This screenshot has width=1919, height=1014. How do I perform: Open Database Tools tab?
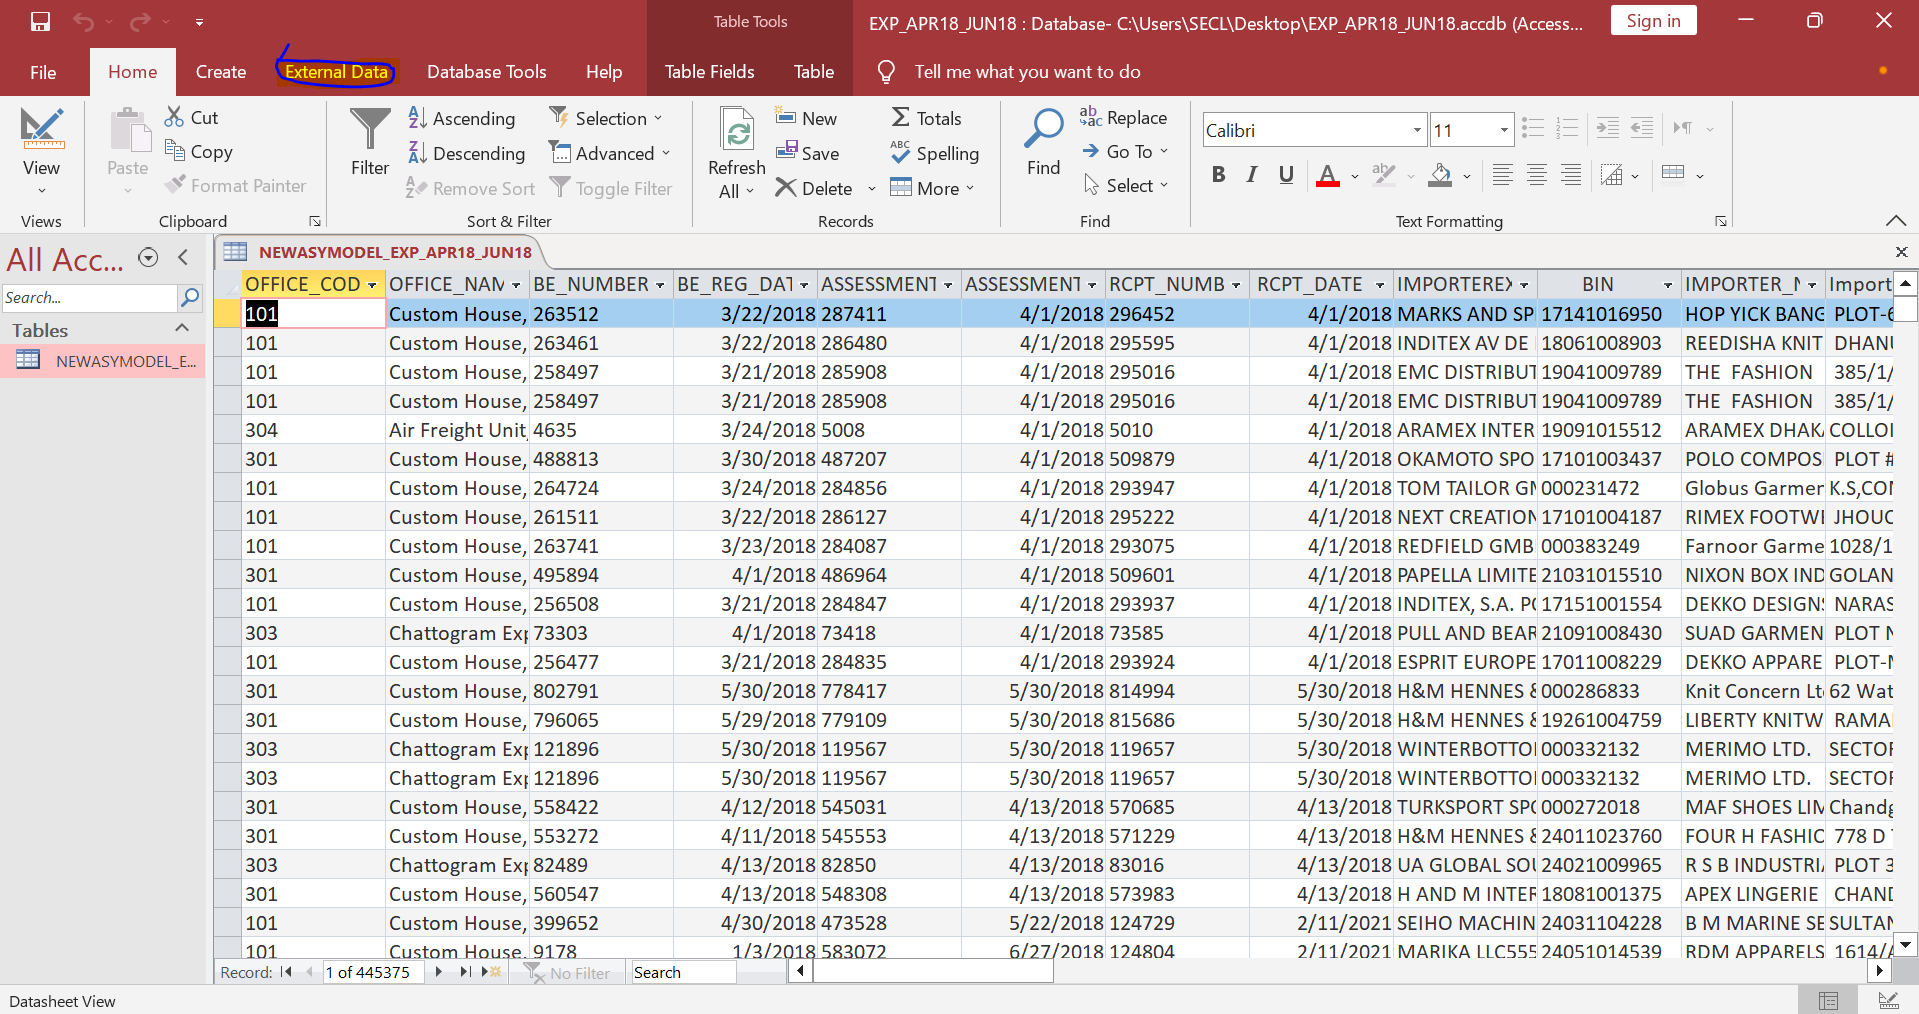click(x=487, y=72)
